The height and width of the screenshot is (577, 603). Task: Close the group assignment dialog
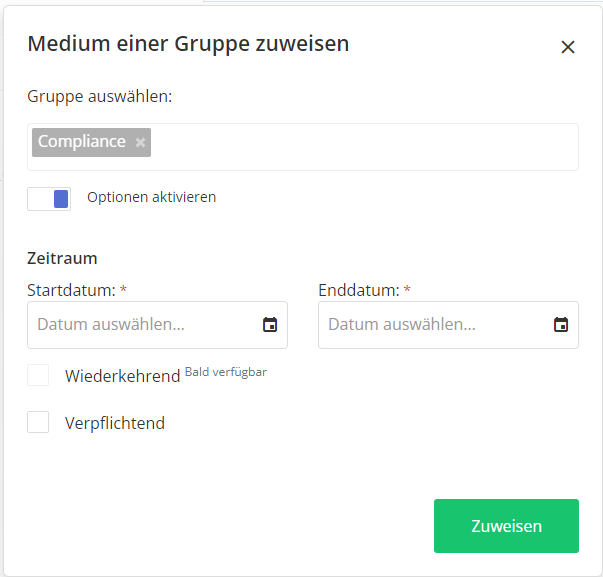click(x=568, y=47)
